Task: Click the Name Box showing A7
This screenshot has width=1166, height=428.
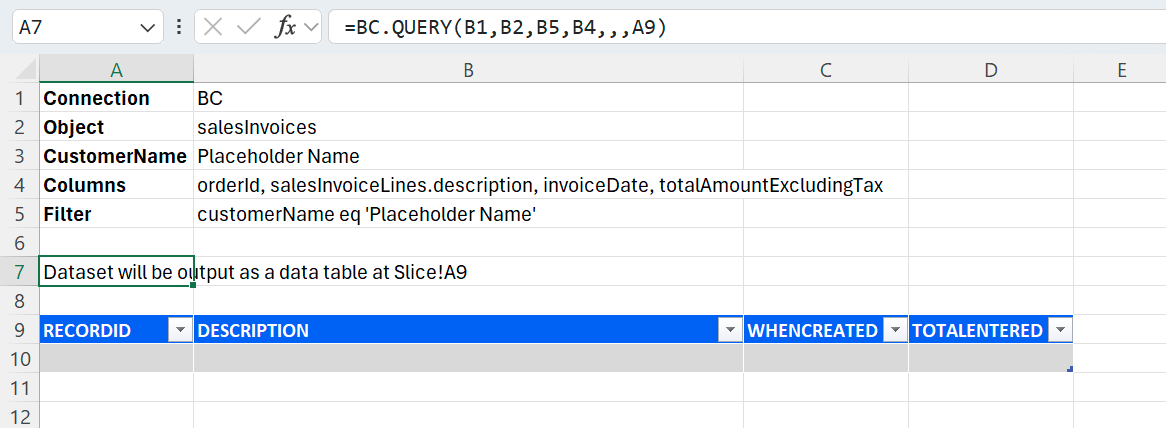Action: coord(70,28)
